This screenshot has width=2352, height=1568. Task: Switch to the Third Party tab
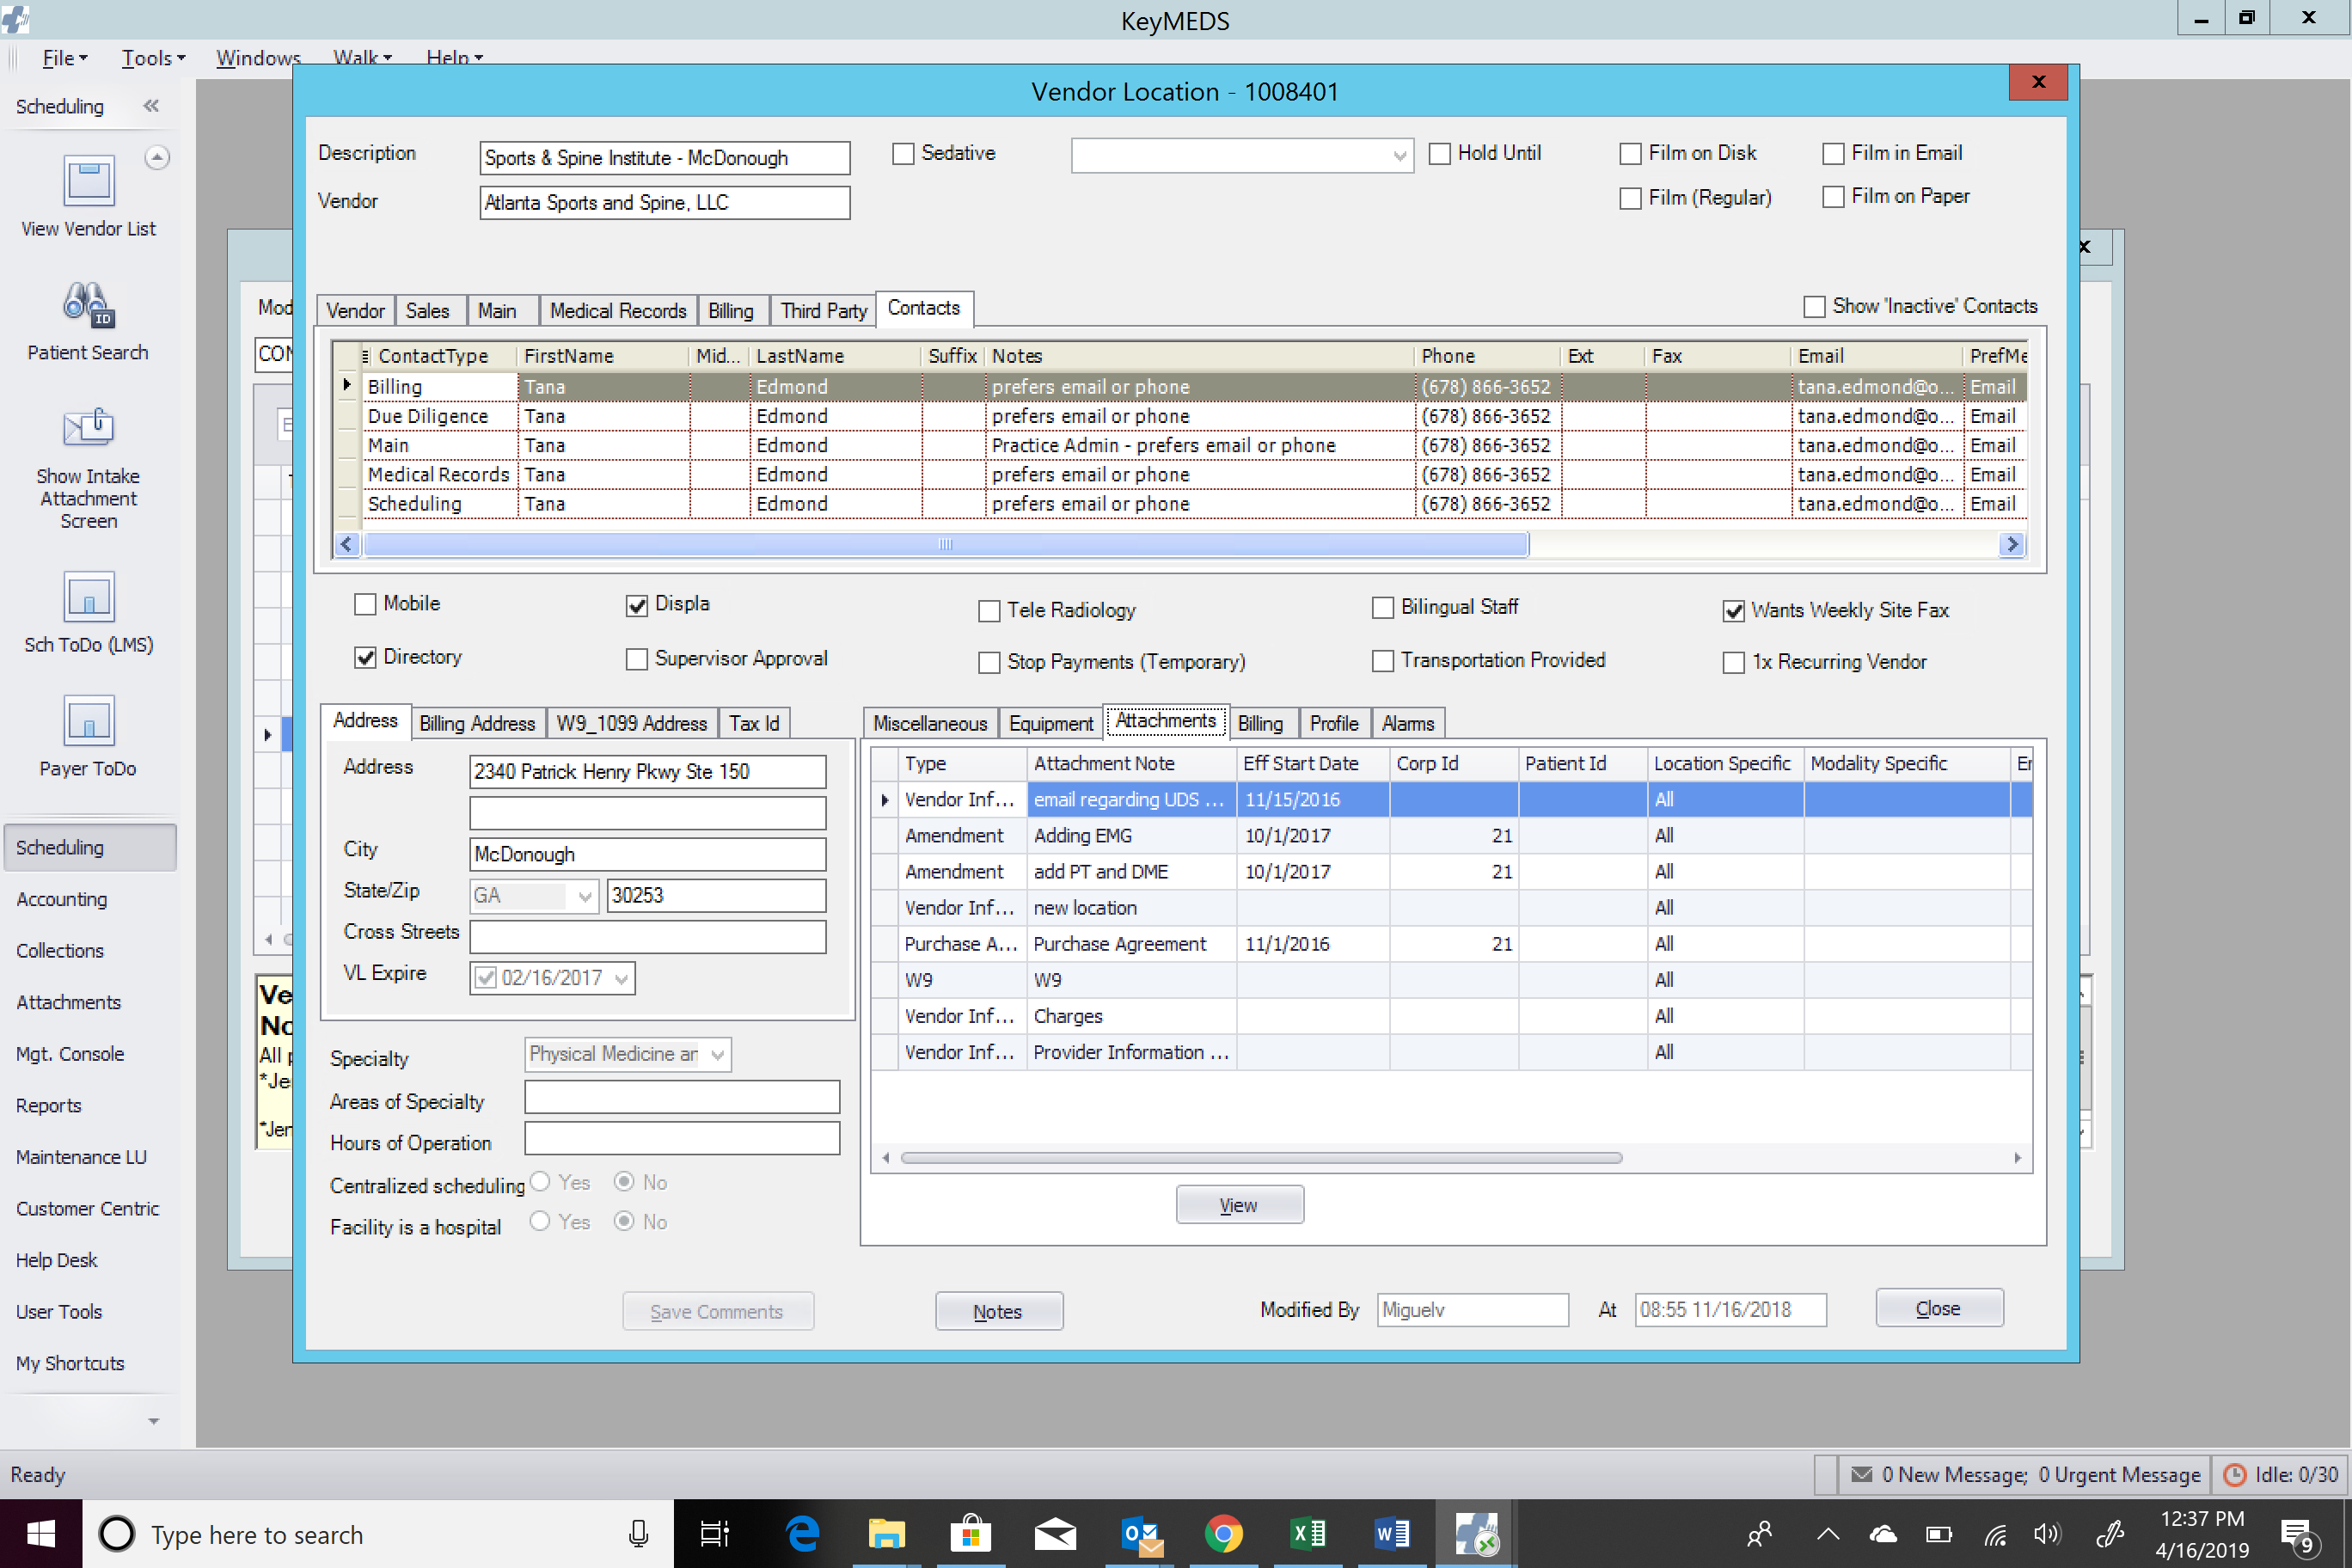(824, 309)
